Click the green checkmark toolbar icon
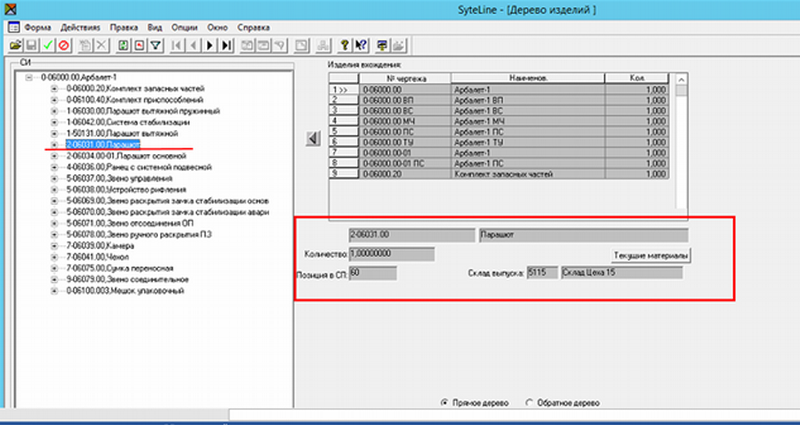Viewport: 800px width, 425px height. pyautogui.click(x=47, y=45)
